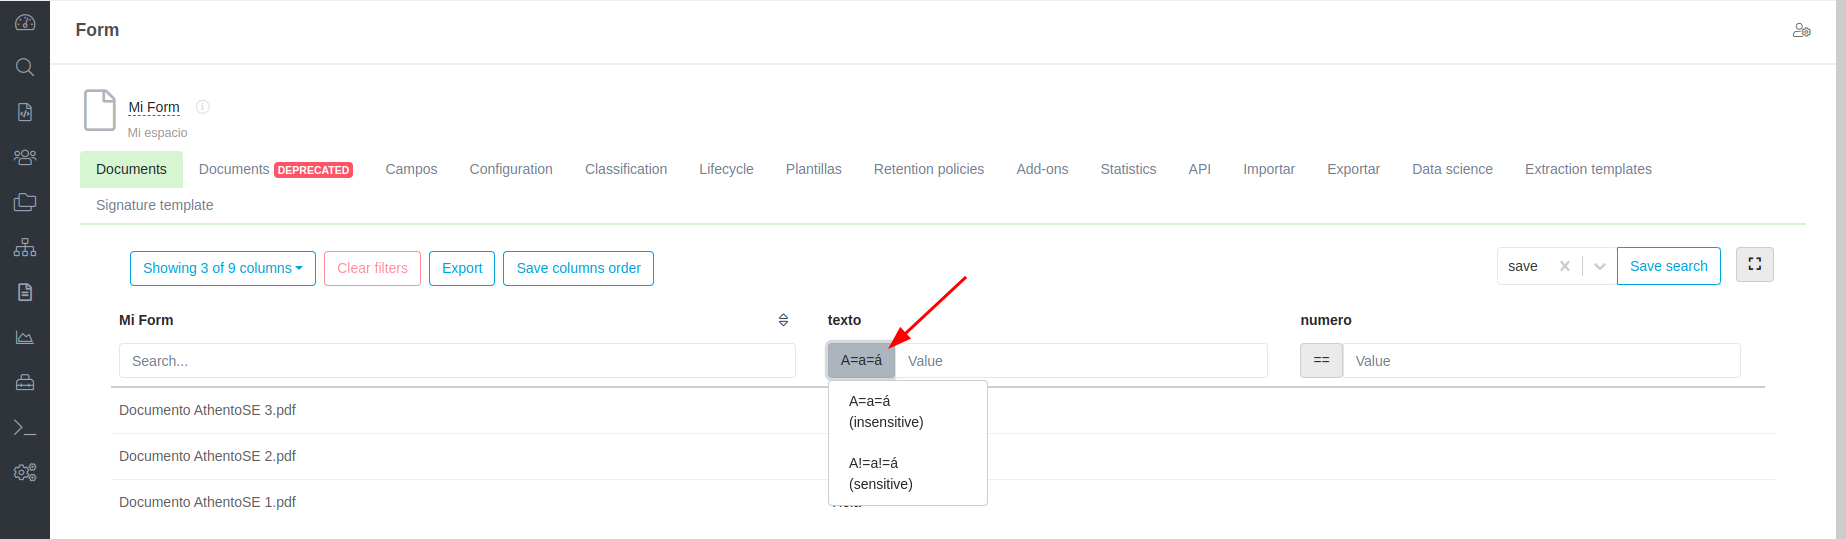Open the saved search dropdown chevron
This screenshot has height=539, width=1846.
[1599, 266]
